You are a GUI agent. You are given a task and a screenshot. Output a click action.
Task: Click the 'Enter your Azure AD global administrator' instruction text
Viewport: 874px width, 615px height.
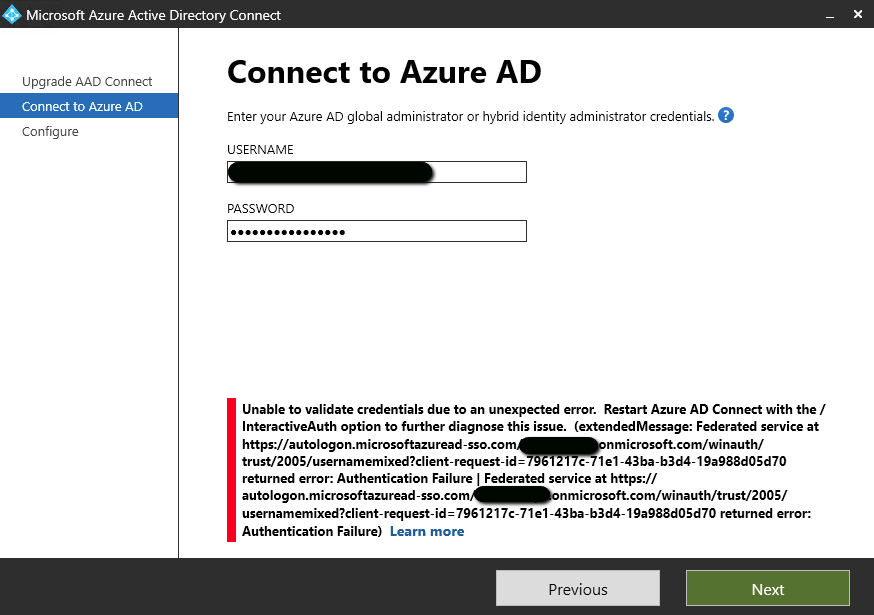coord(470,117)
